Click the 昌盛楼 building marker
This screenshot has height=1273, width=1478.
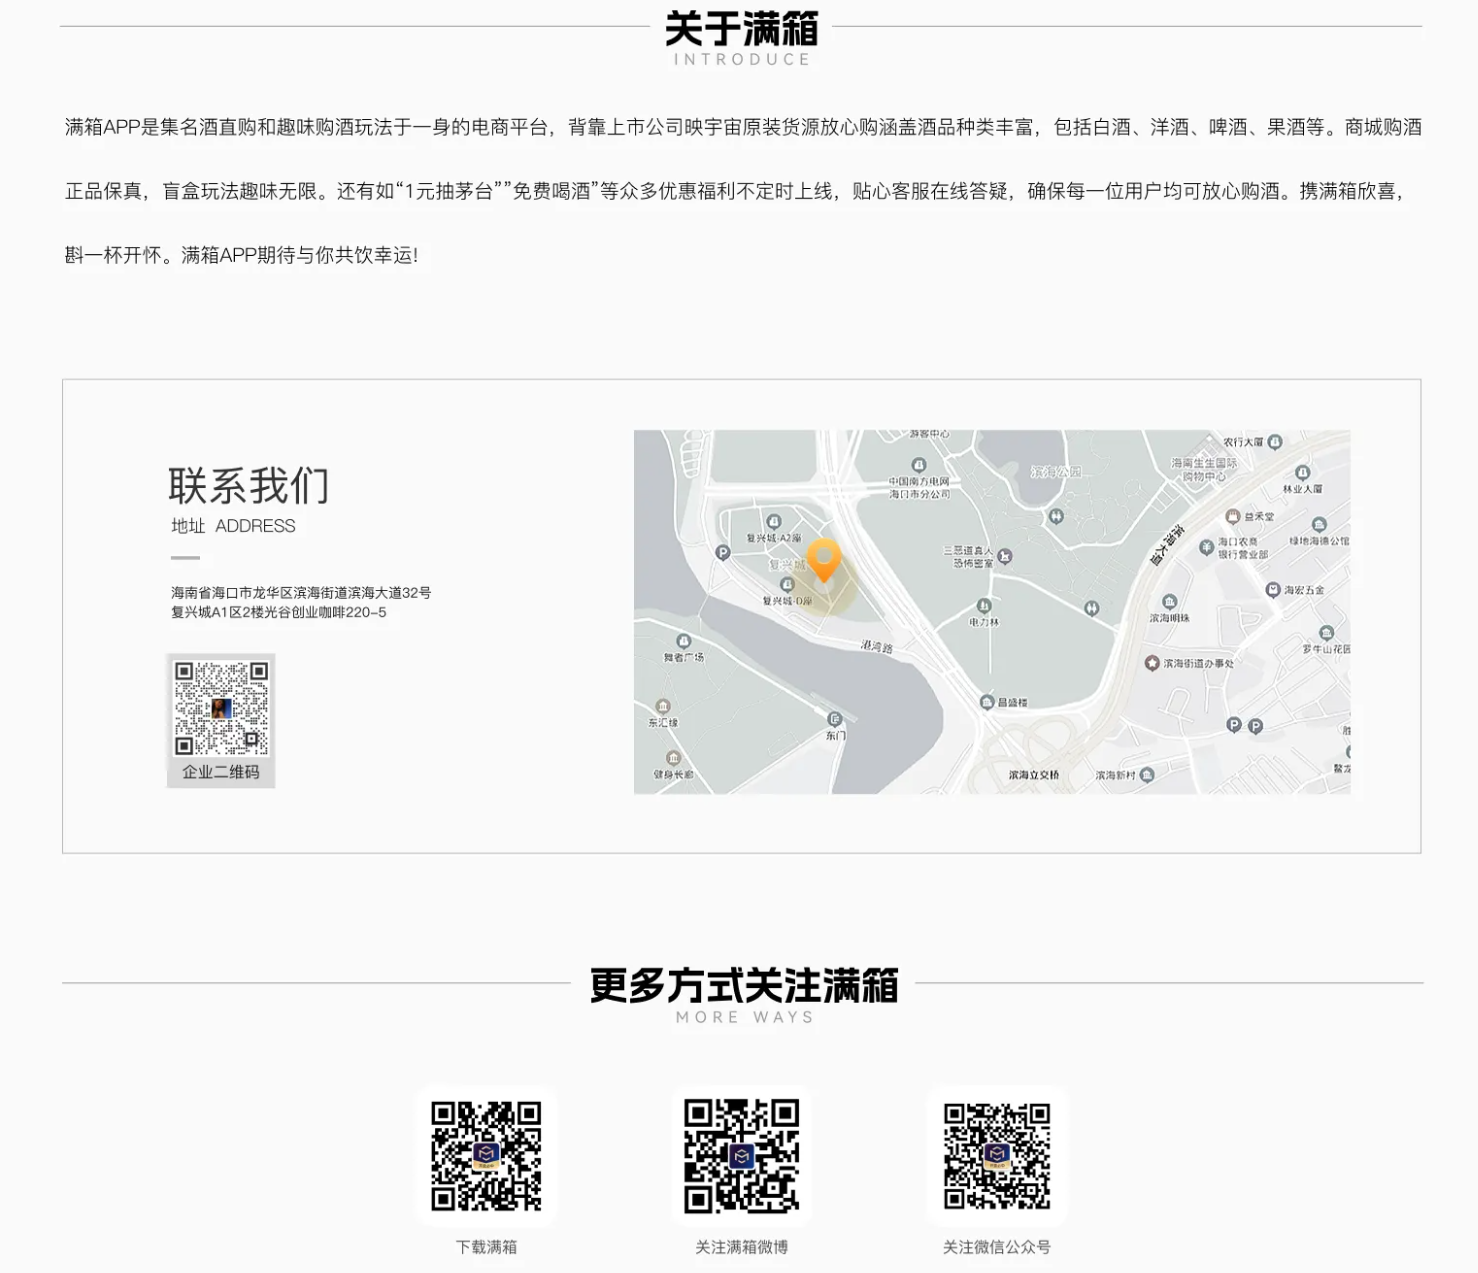(987, 703)
